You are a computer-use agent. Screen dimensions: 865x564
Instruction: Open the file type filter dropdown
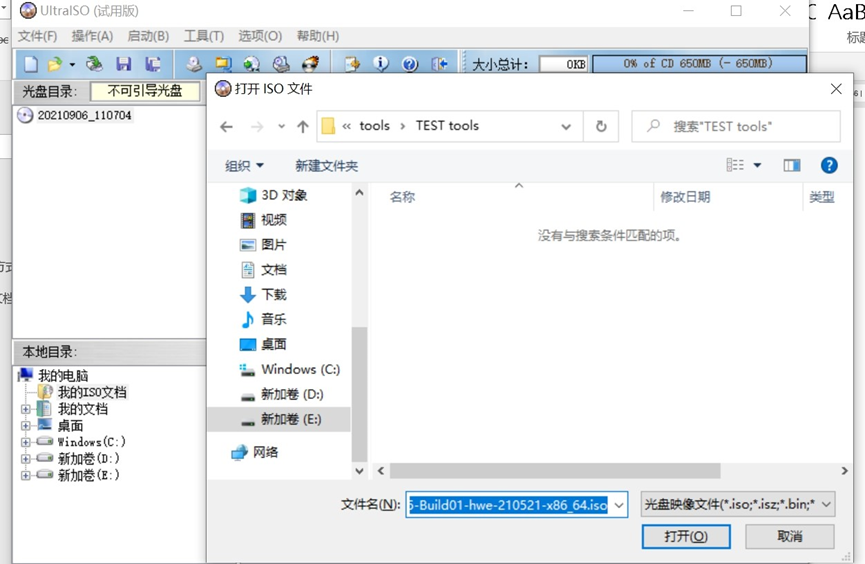click(737, 505)
